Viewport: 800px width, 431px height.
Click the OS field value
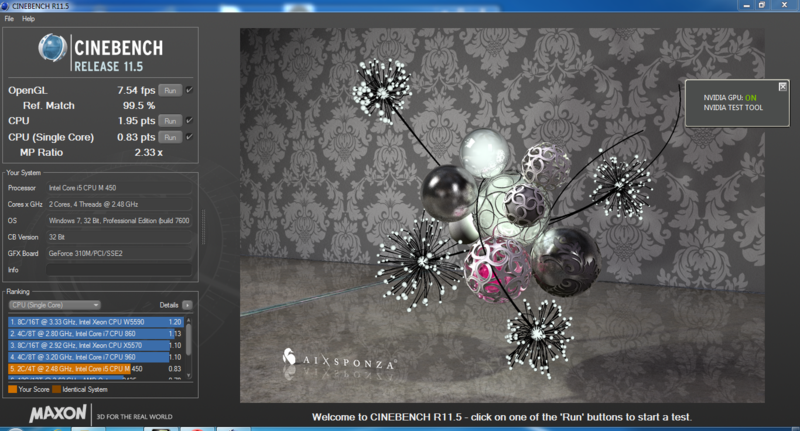[119, 221]
